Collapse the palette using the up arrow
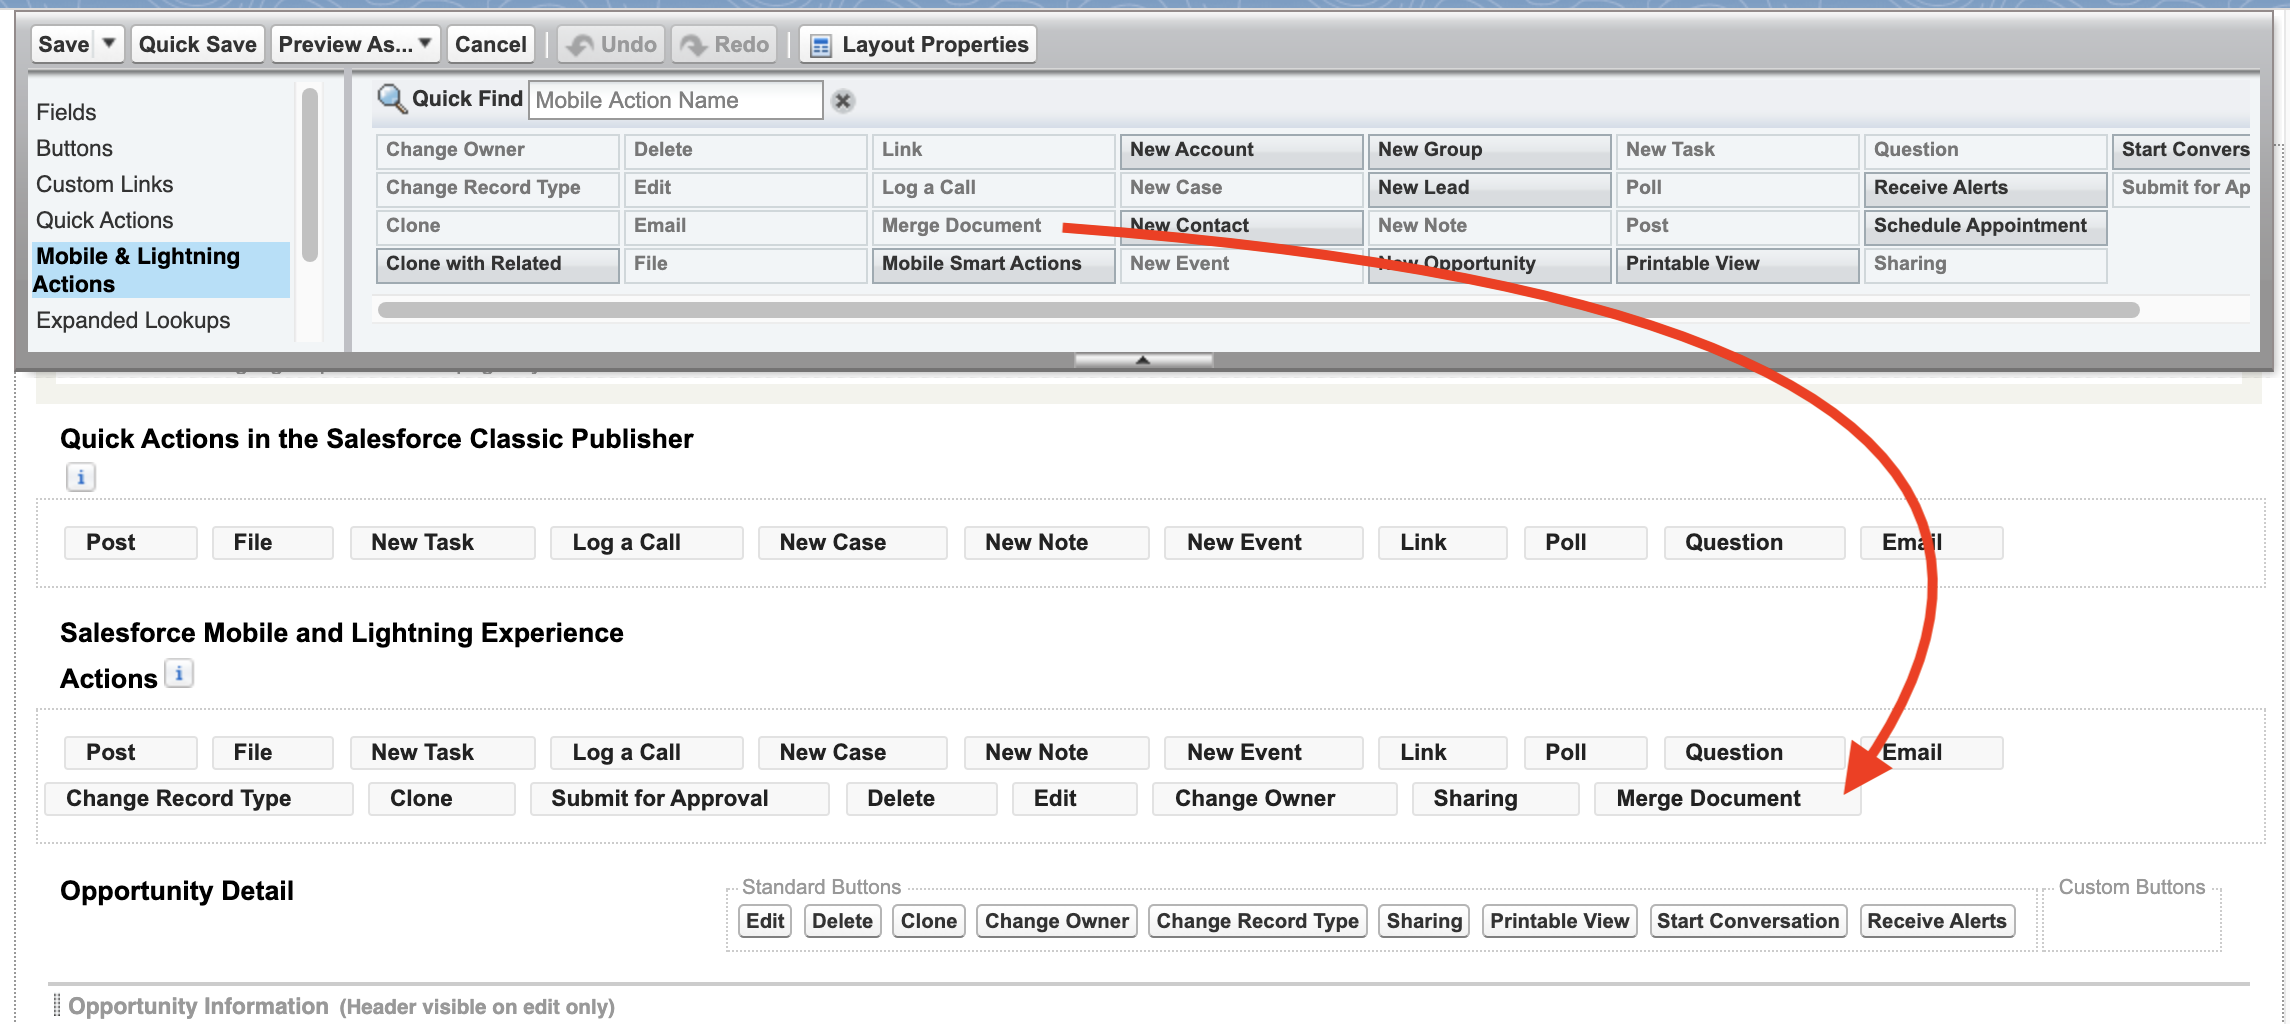Screen dimensions: 2290x1024 1143,359
